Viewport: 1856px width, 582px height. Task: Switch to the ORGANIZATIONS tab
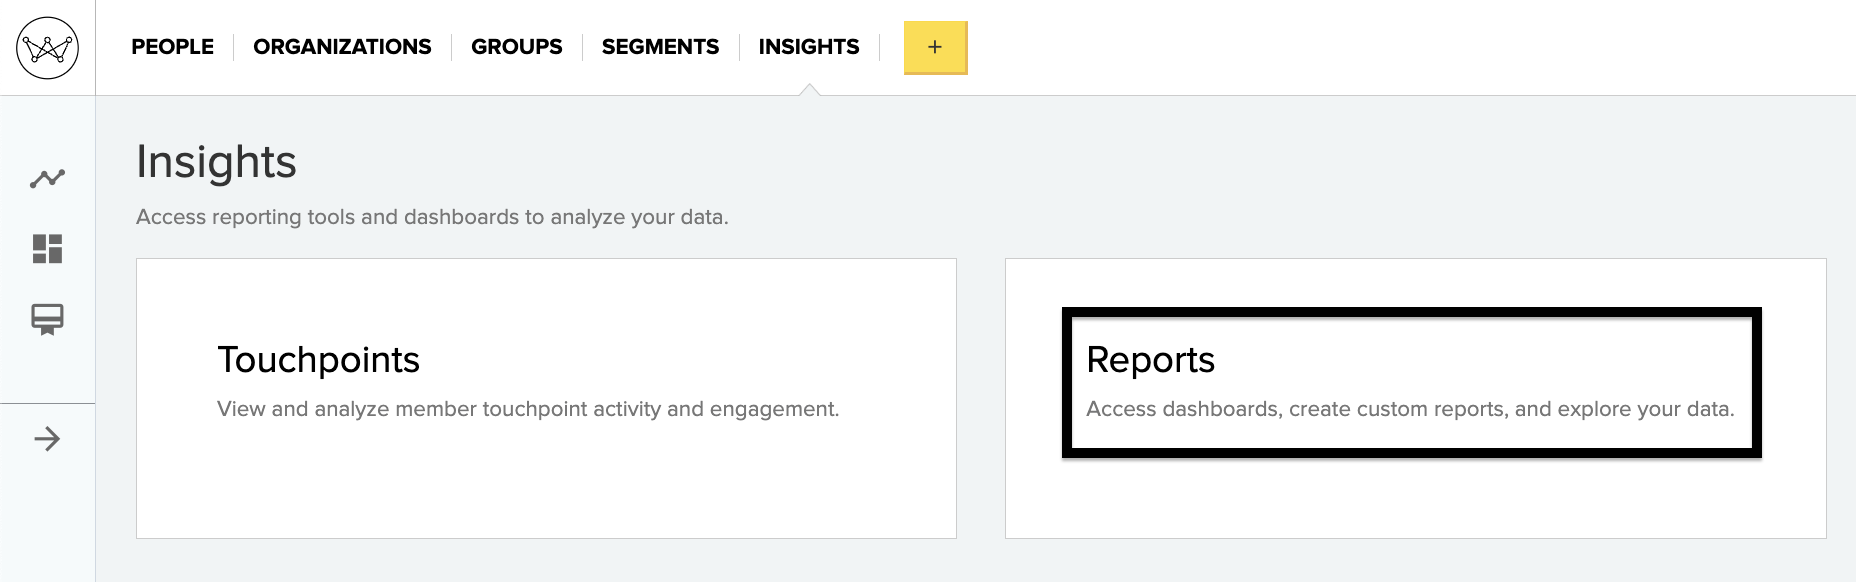342,47
